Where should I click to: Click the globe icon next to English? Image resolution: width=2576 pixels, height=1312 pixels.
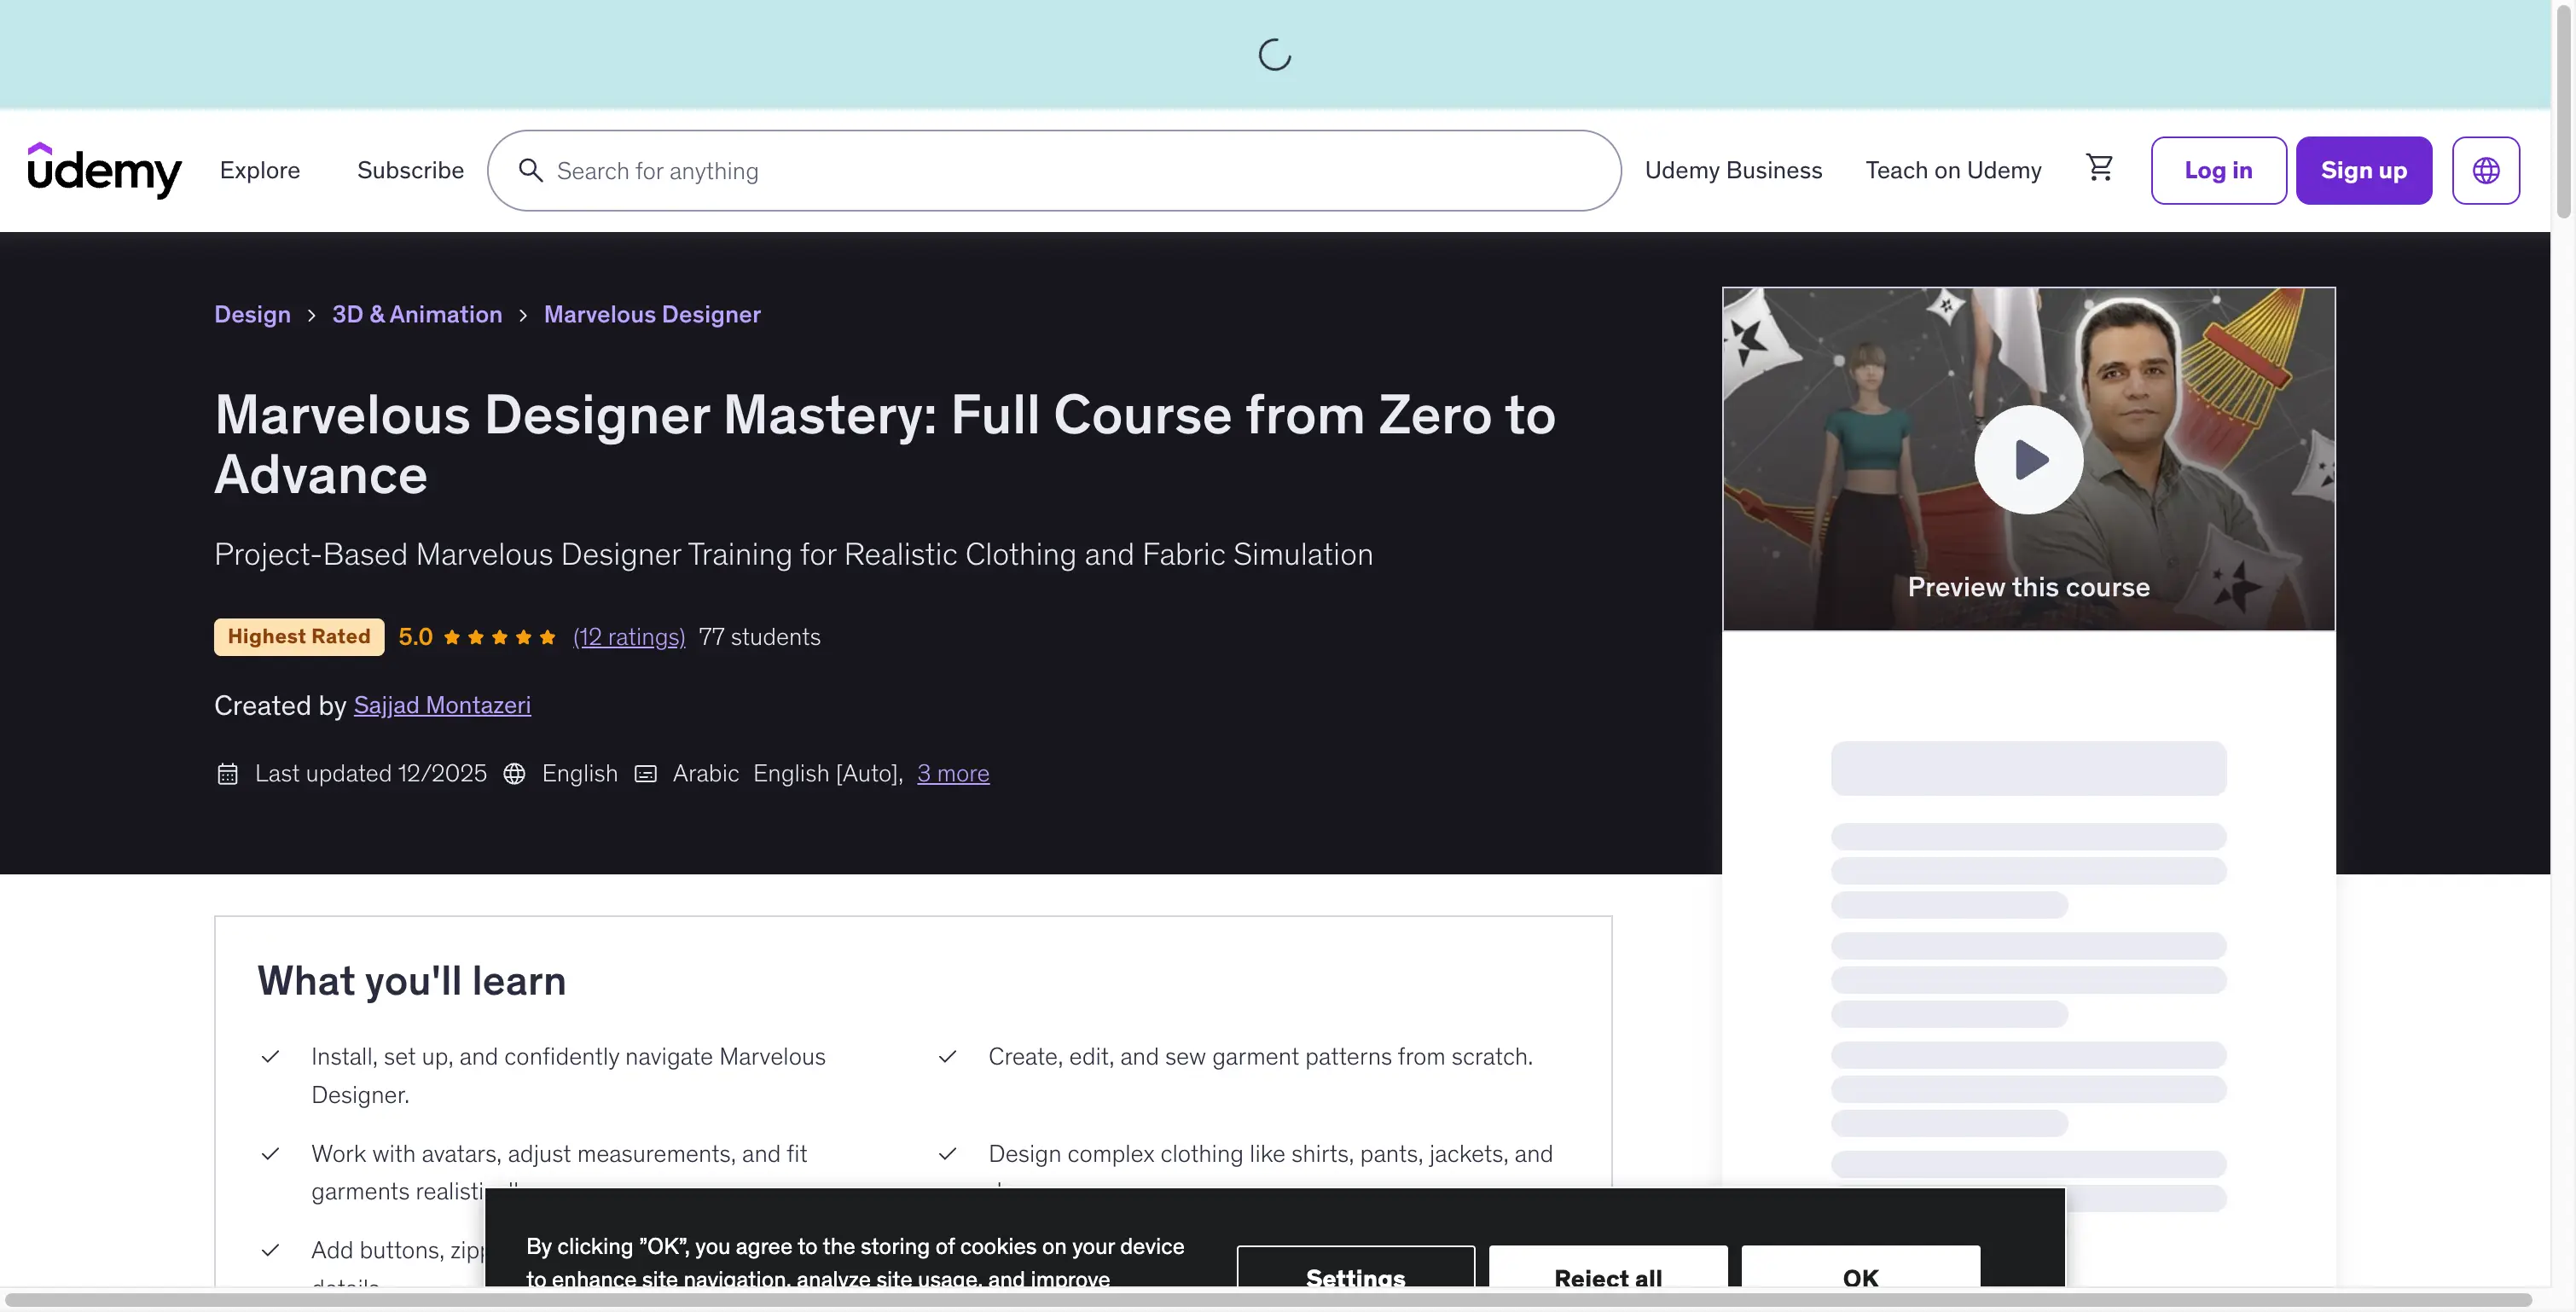[513, 774]
